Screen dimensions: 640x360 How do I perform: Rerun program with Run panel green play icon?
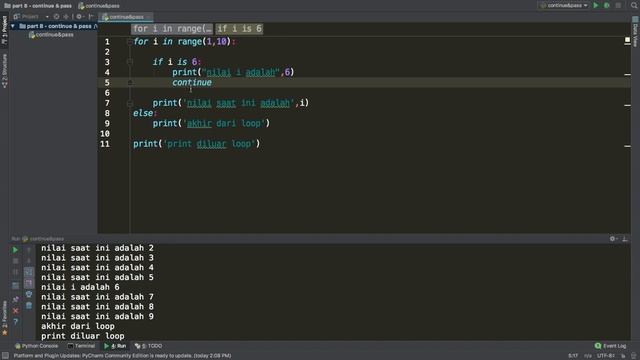tap(15, 249)
